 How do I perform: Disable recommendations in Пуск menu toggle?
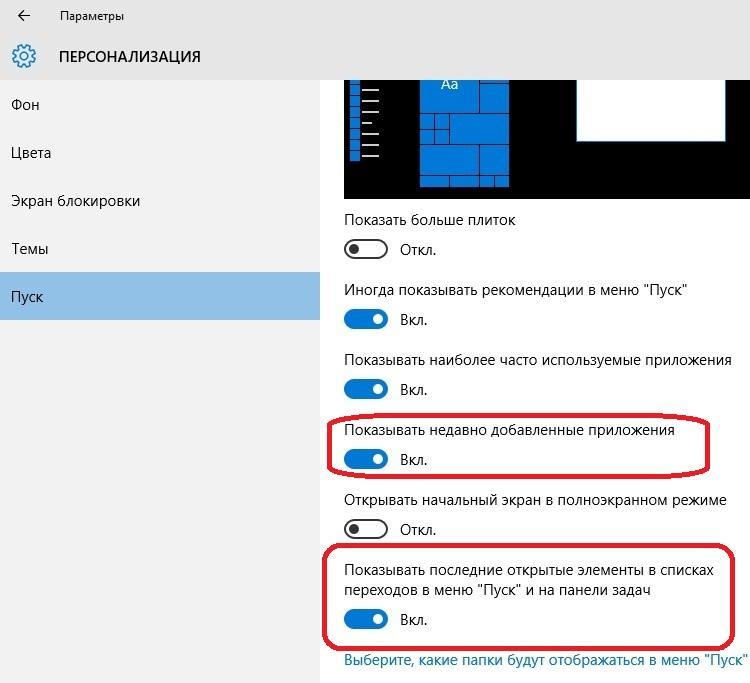tap(365, 319)
